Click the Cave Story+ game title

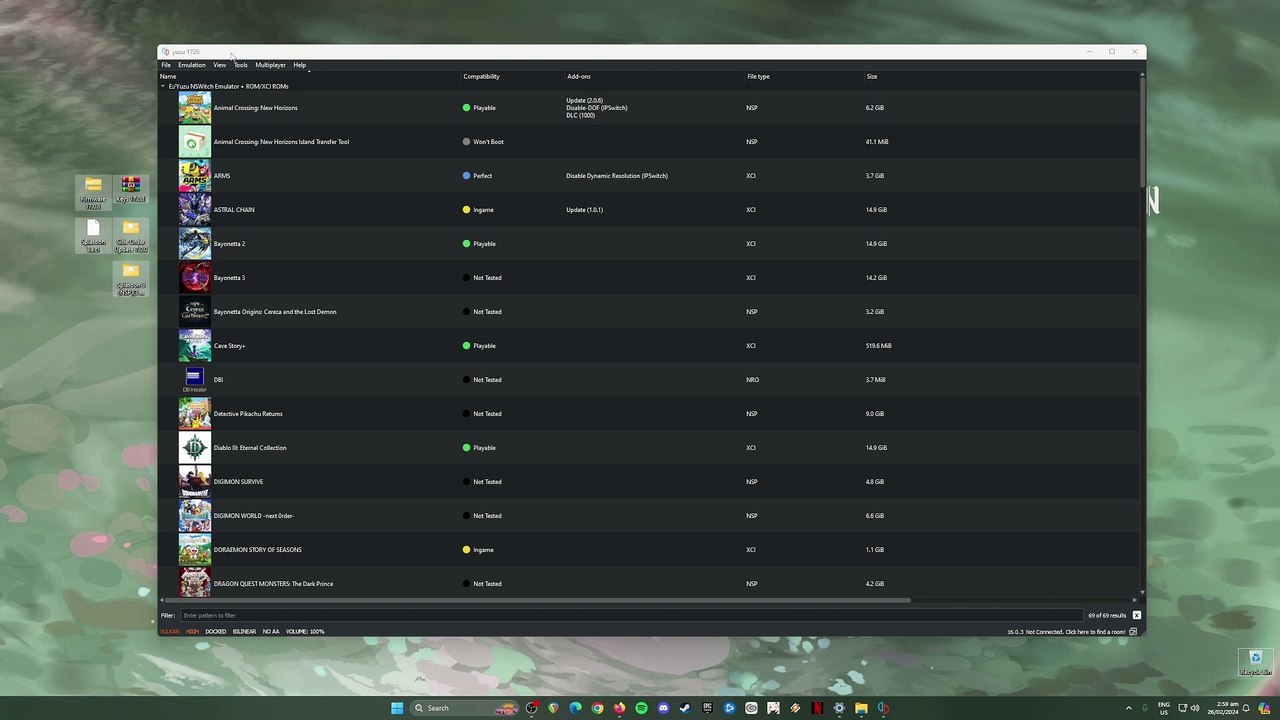click(x=229, y=346)
